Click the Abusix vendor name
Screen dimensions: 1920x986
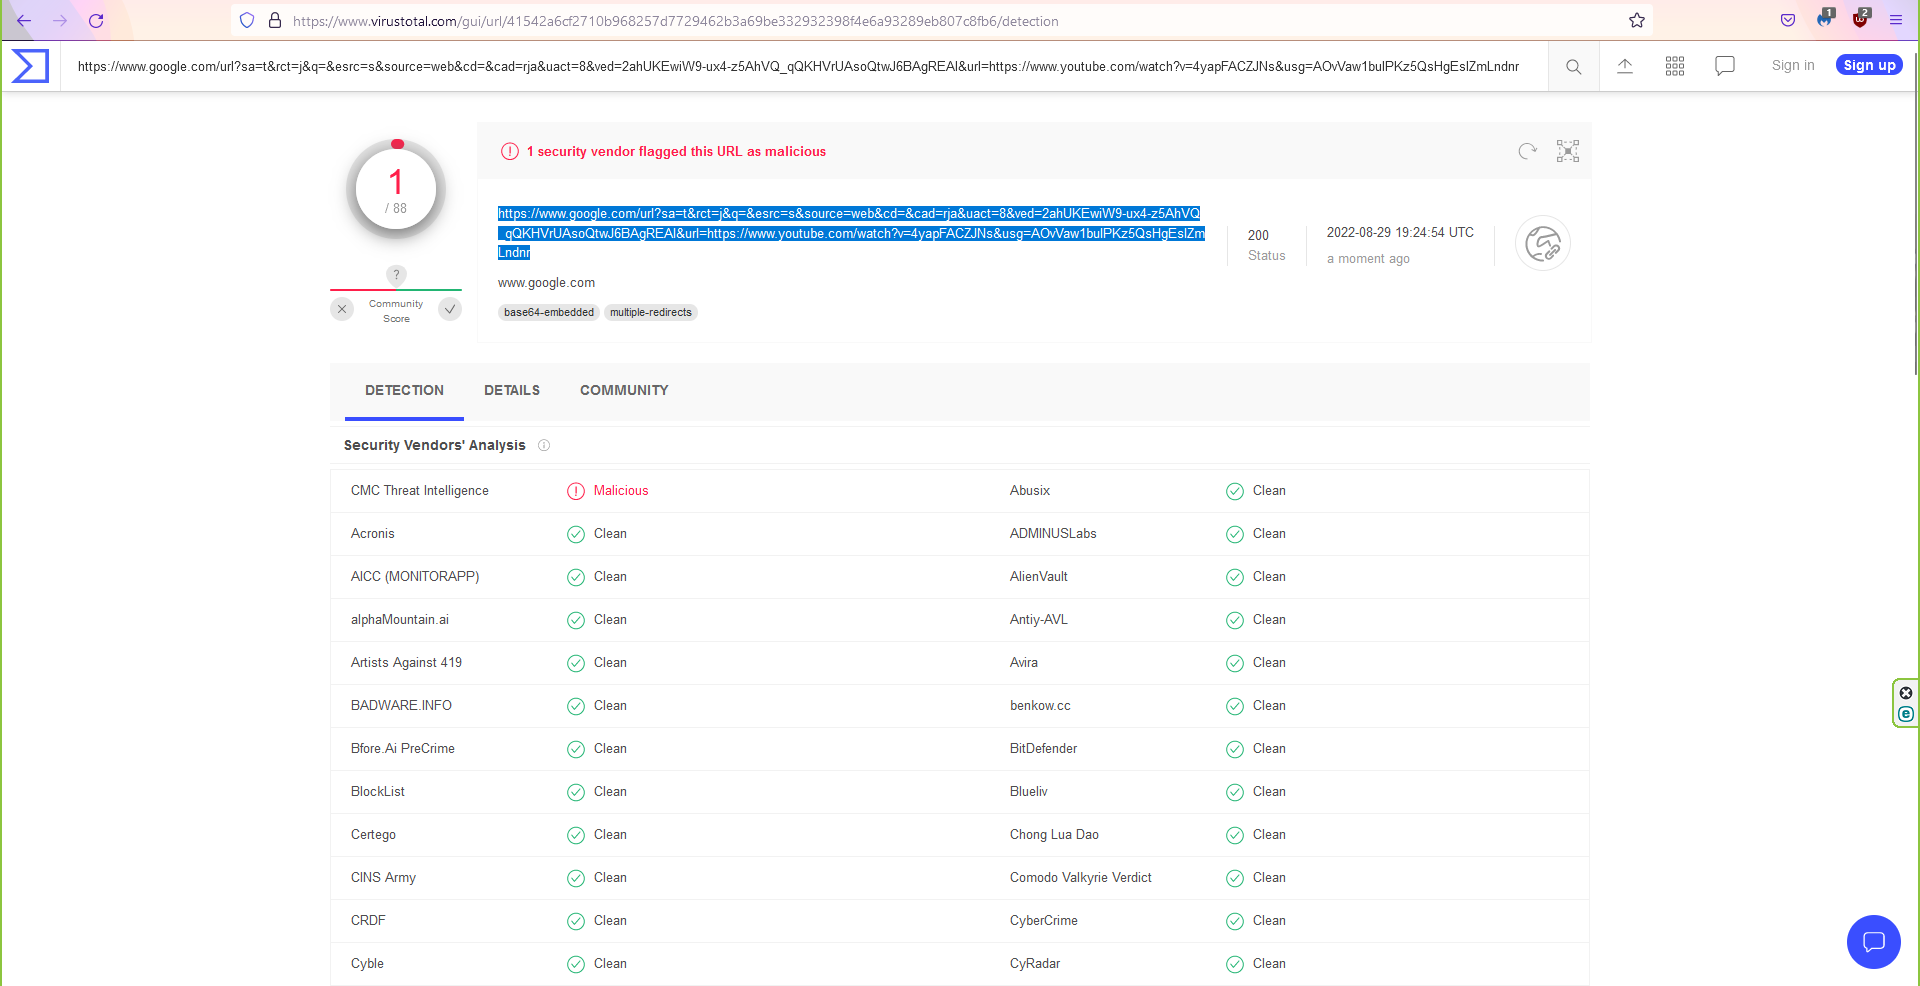point(1030,491)
